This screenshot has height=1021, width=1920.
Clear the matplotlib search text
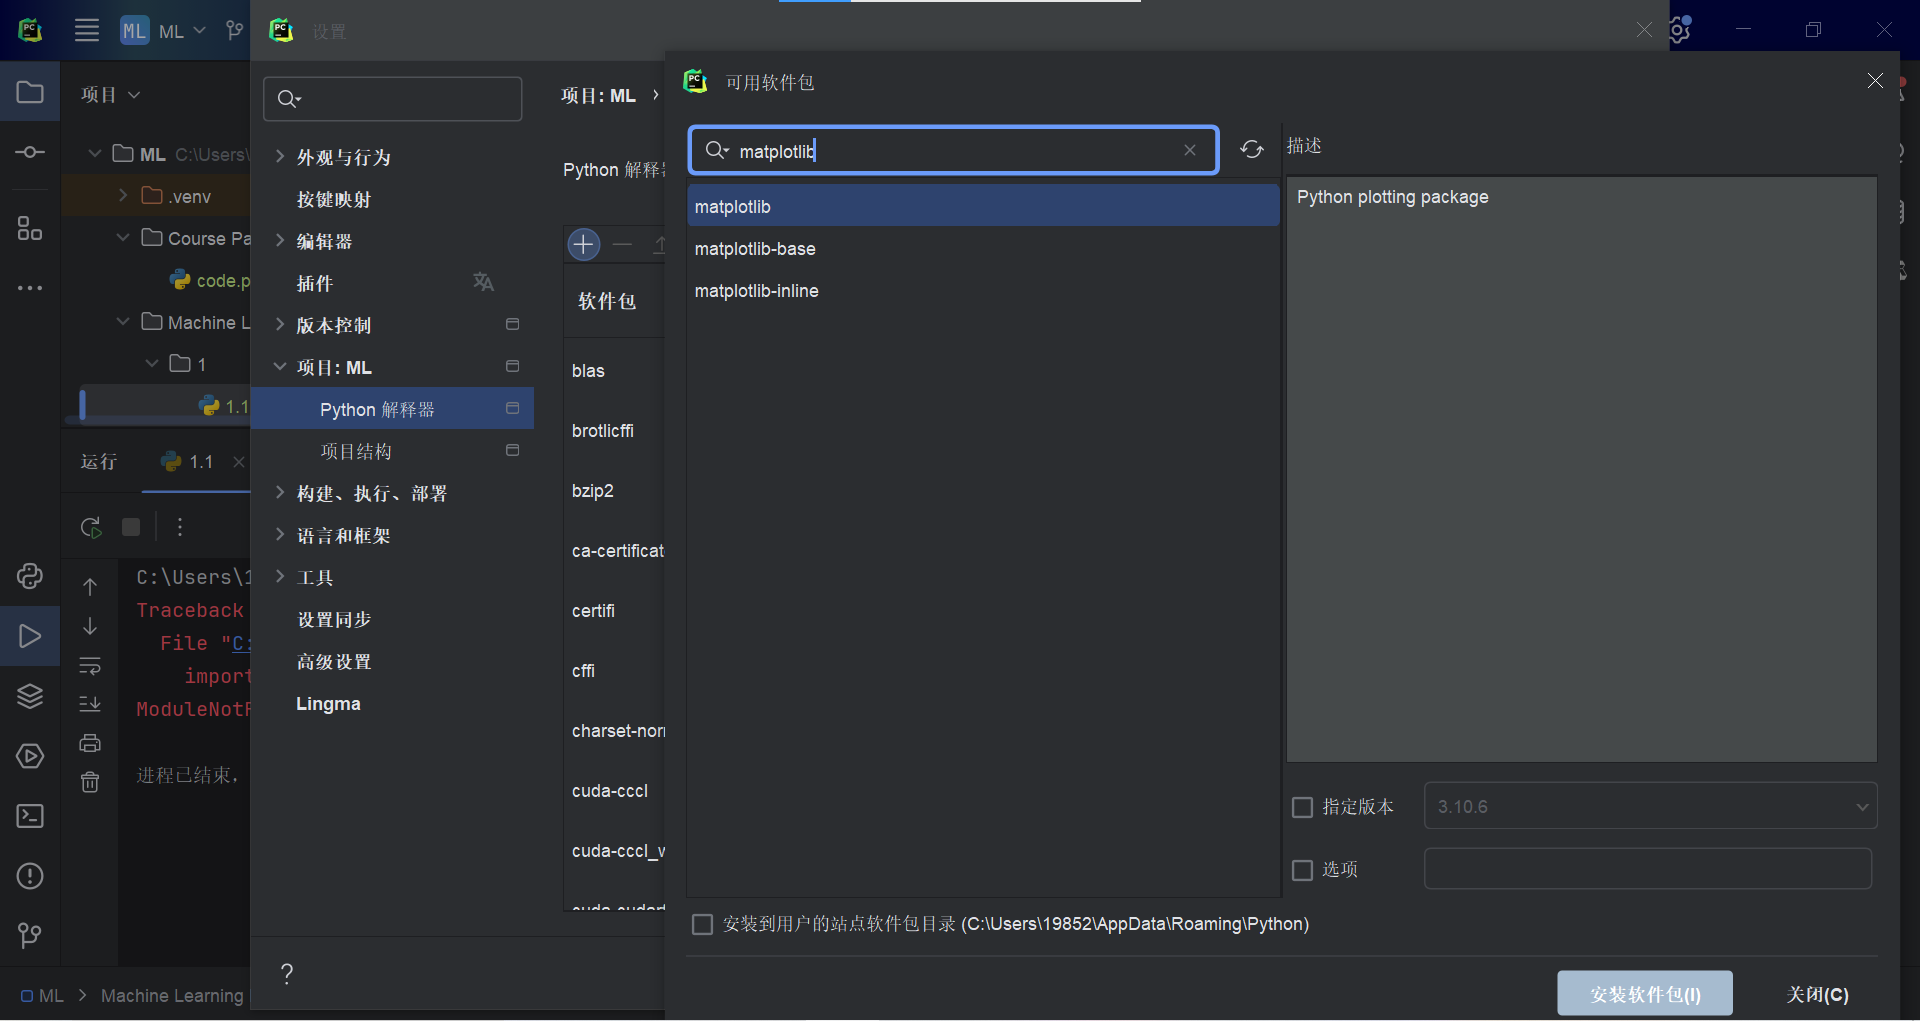tap(1189, 150)
